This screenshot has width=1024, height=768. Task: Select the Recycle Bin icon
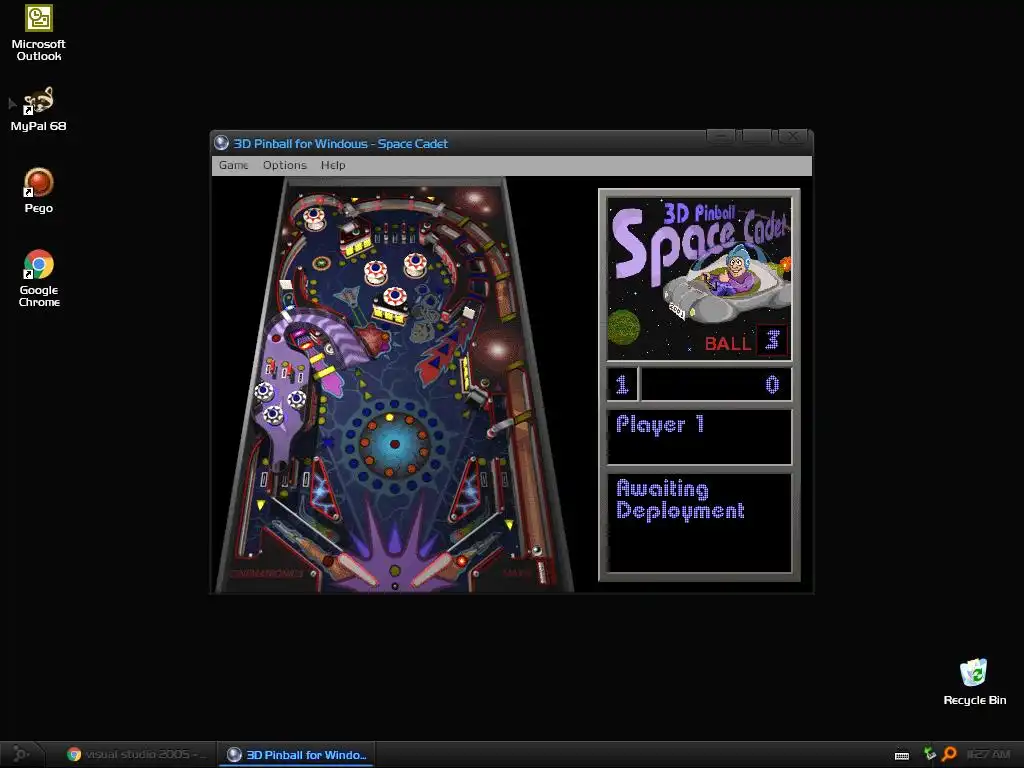(974, 682)
